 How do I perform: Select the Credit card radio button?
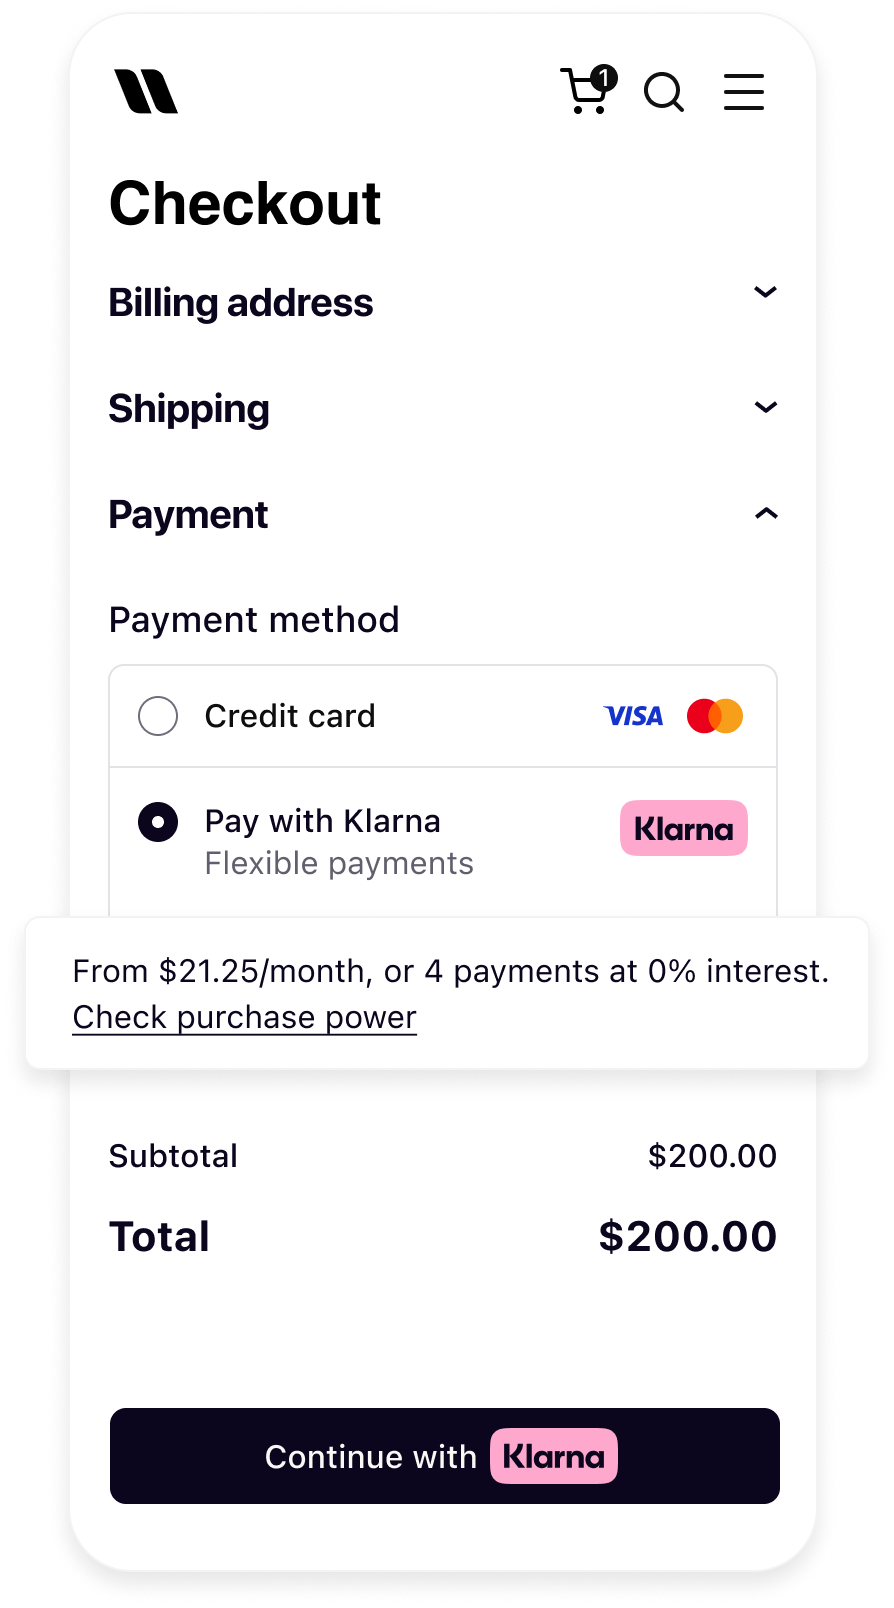point(158,716)
